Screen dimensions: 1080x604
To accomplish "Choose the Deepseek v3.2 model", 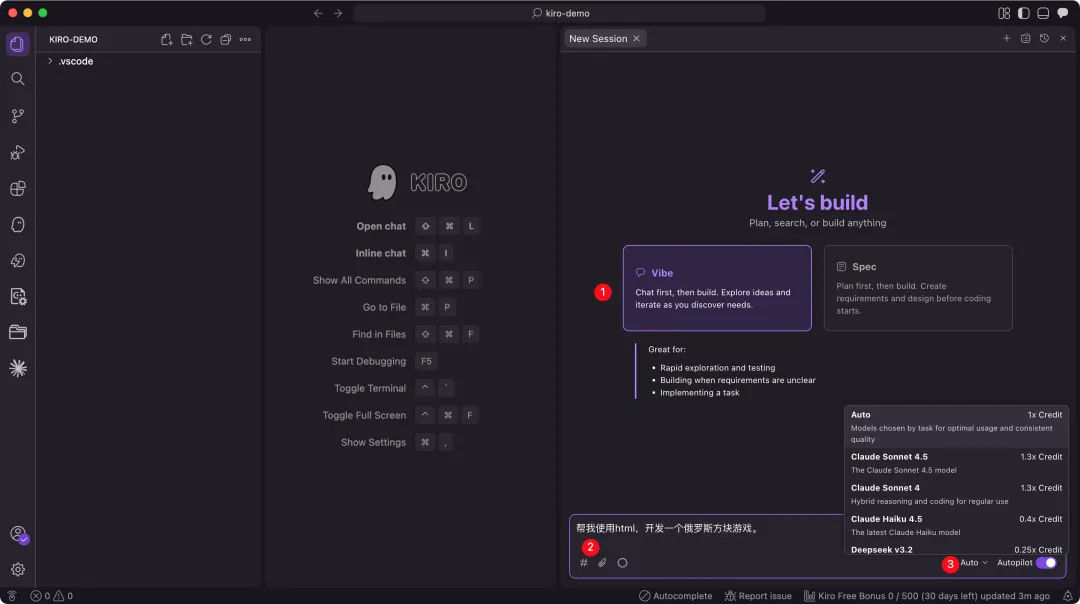I will [956, 549].
